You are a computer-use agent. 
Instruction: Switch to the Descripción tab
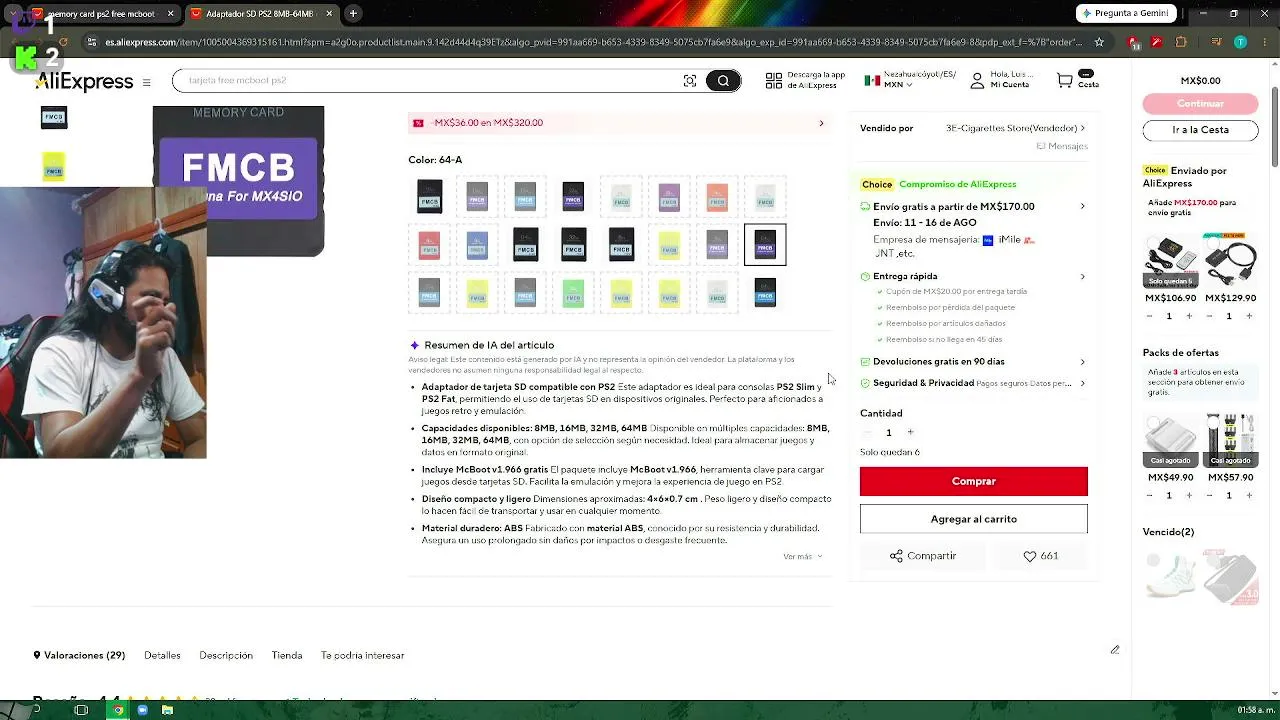226,655
